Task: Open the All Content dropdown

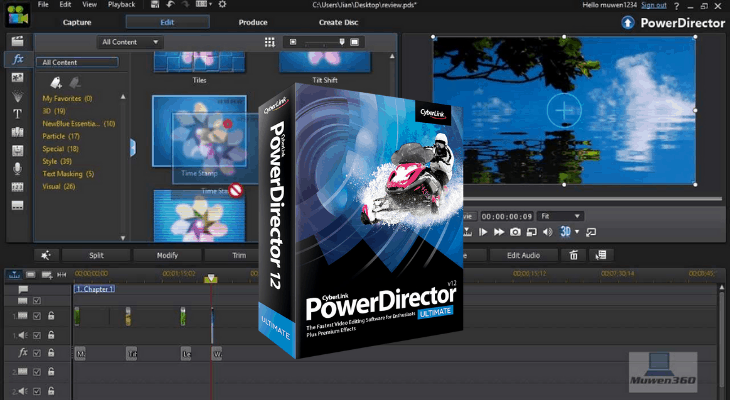Action: click(130, 42)
